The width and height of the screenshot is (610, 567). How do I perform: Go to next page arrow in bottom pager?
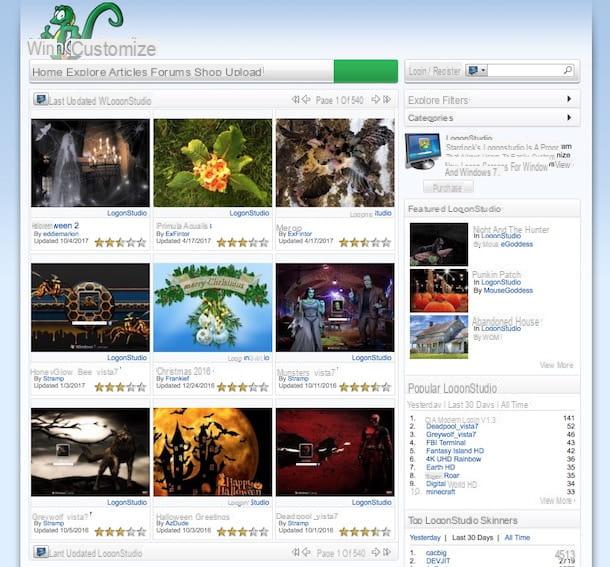tap(375, 552)
